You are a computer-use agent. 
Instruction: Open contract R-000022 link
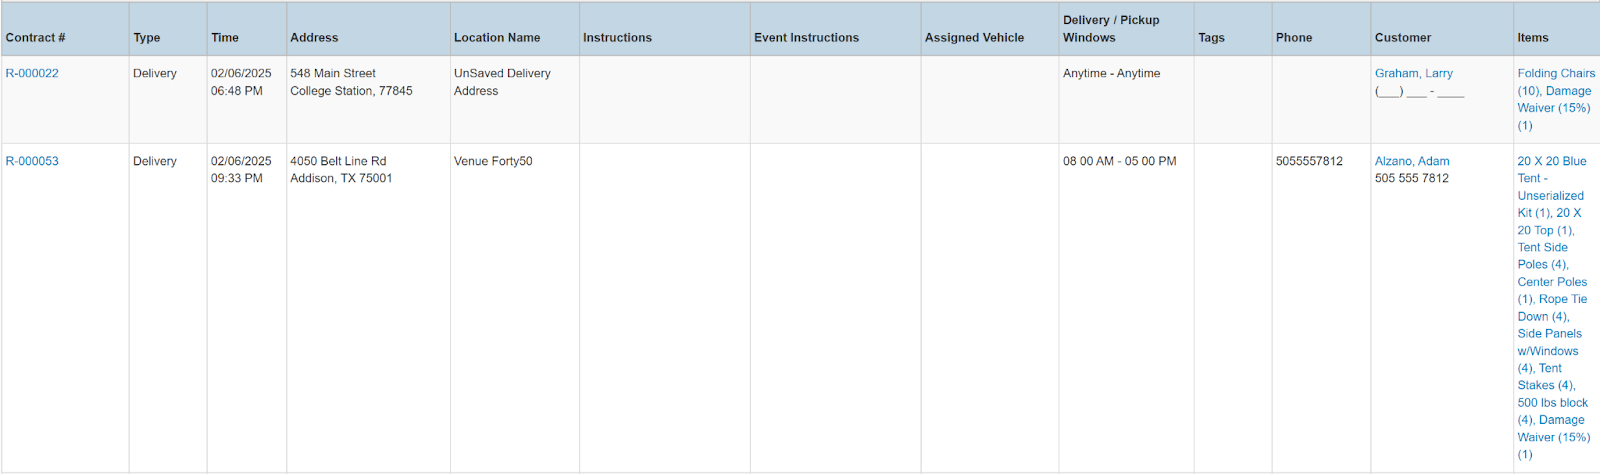(32, 73)
